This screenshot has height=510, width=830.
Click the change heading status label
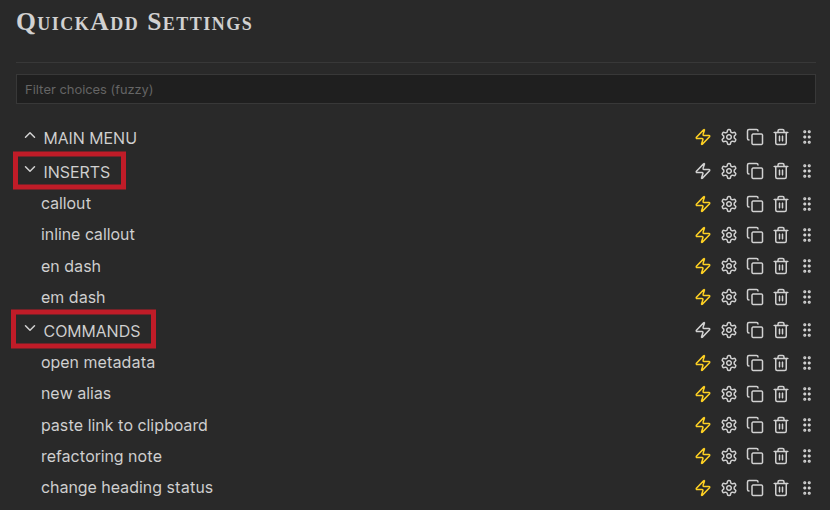pos(127,488)
